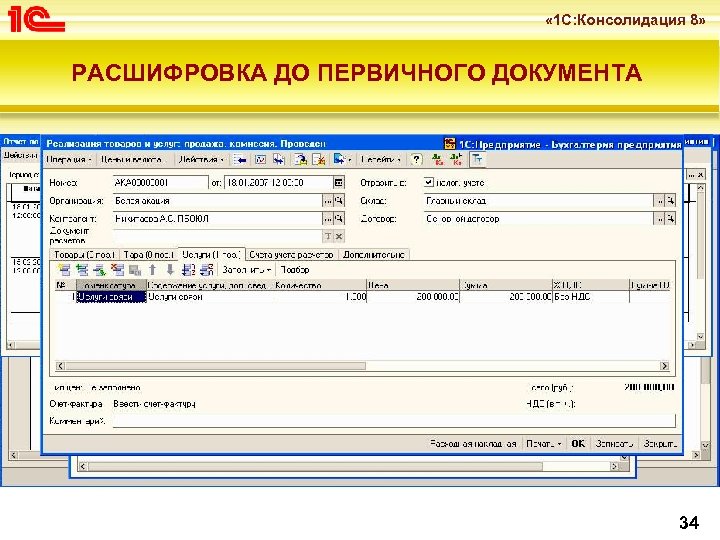Sort the table rows ascending
This screenshot has height=540, width=720.
pos(189,270)
